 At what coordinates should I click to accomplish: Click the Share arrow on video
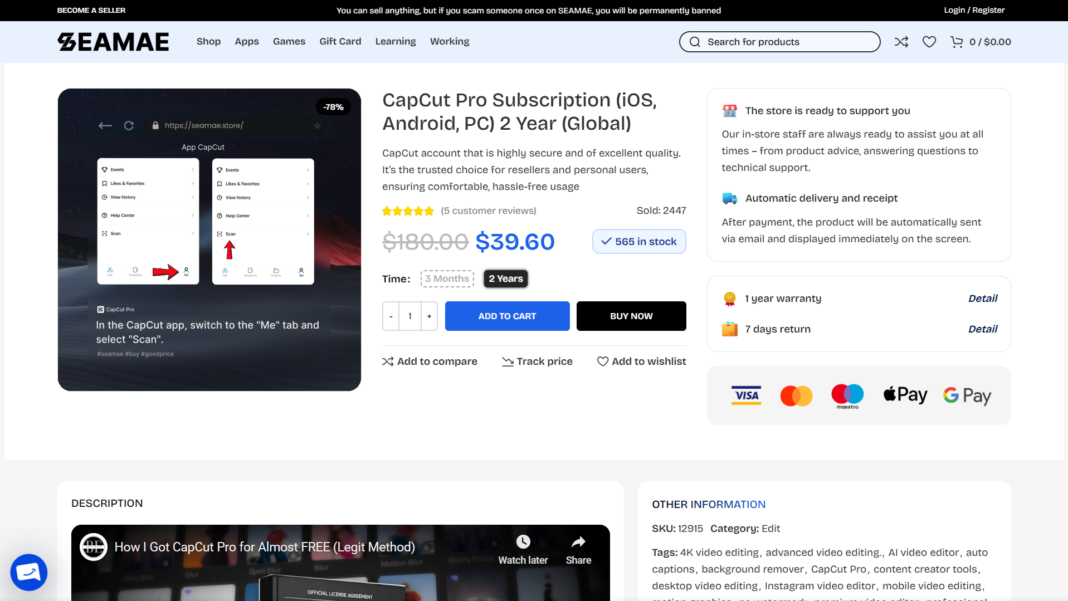[x=578, y=542]
